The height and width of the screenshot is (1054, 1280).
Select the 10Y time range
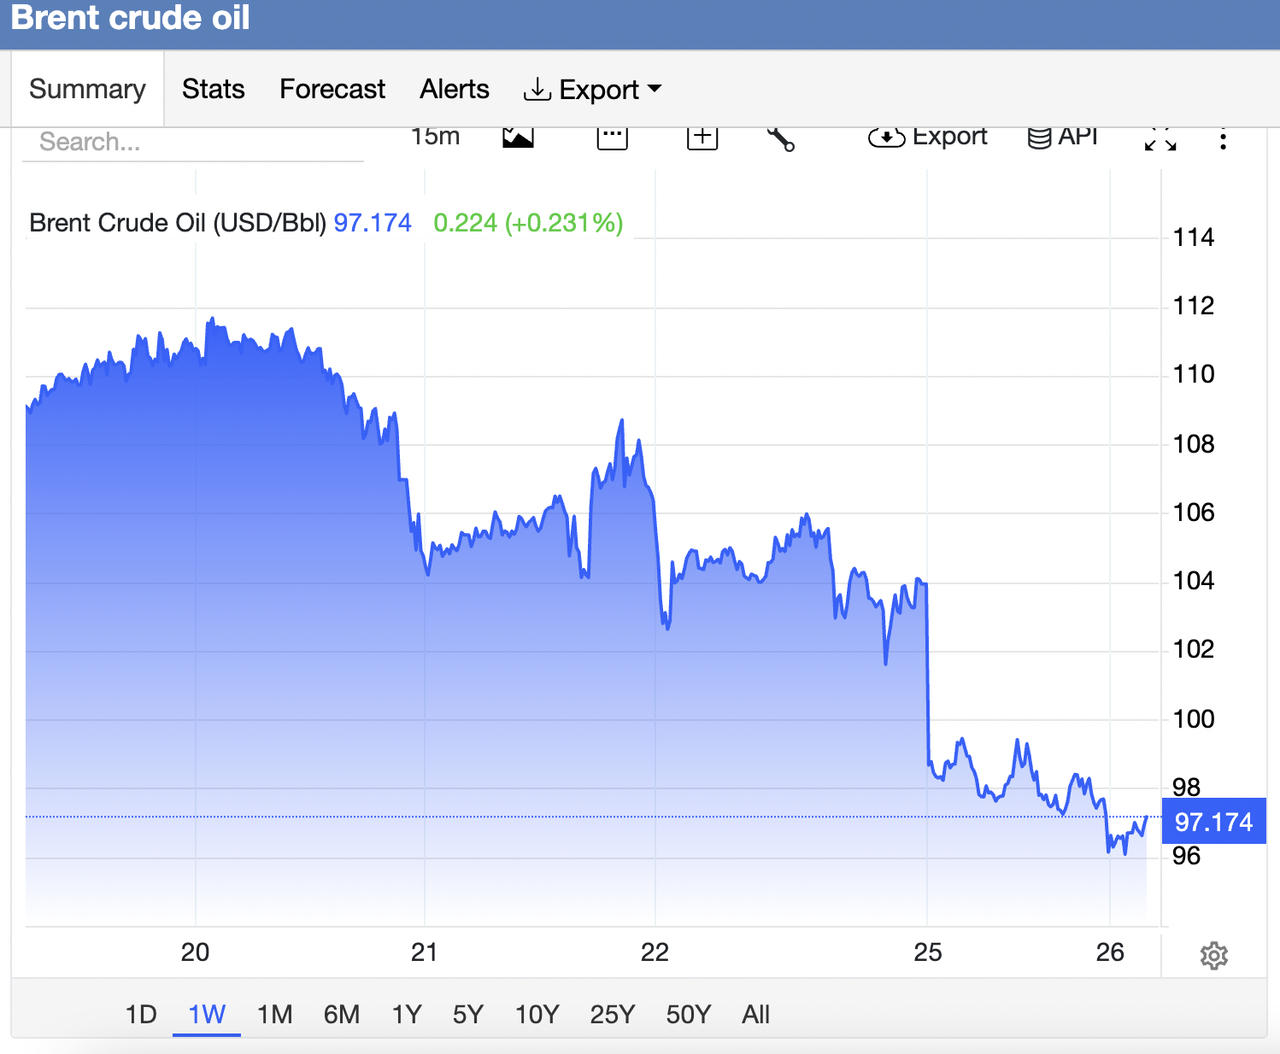[x=537, y=1014]
